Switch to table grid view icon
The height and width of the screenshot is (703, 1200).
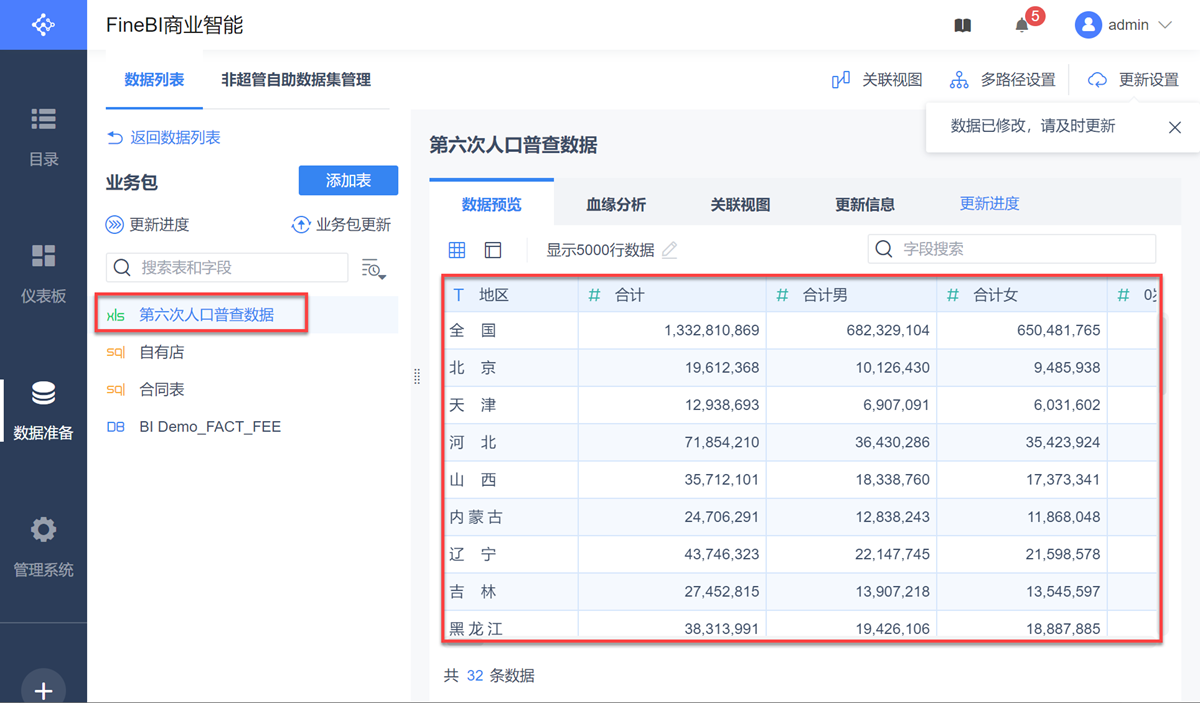click(x=457, y=250)
